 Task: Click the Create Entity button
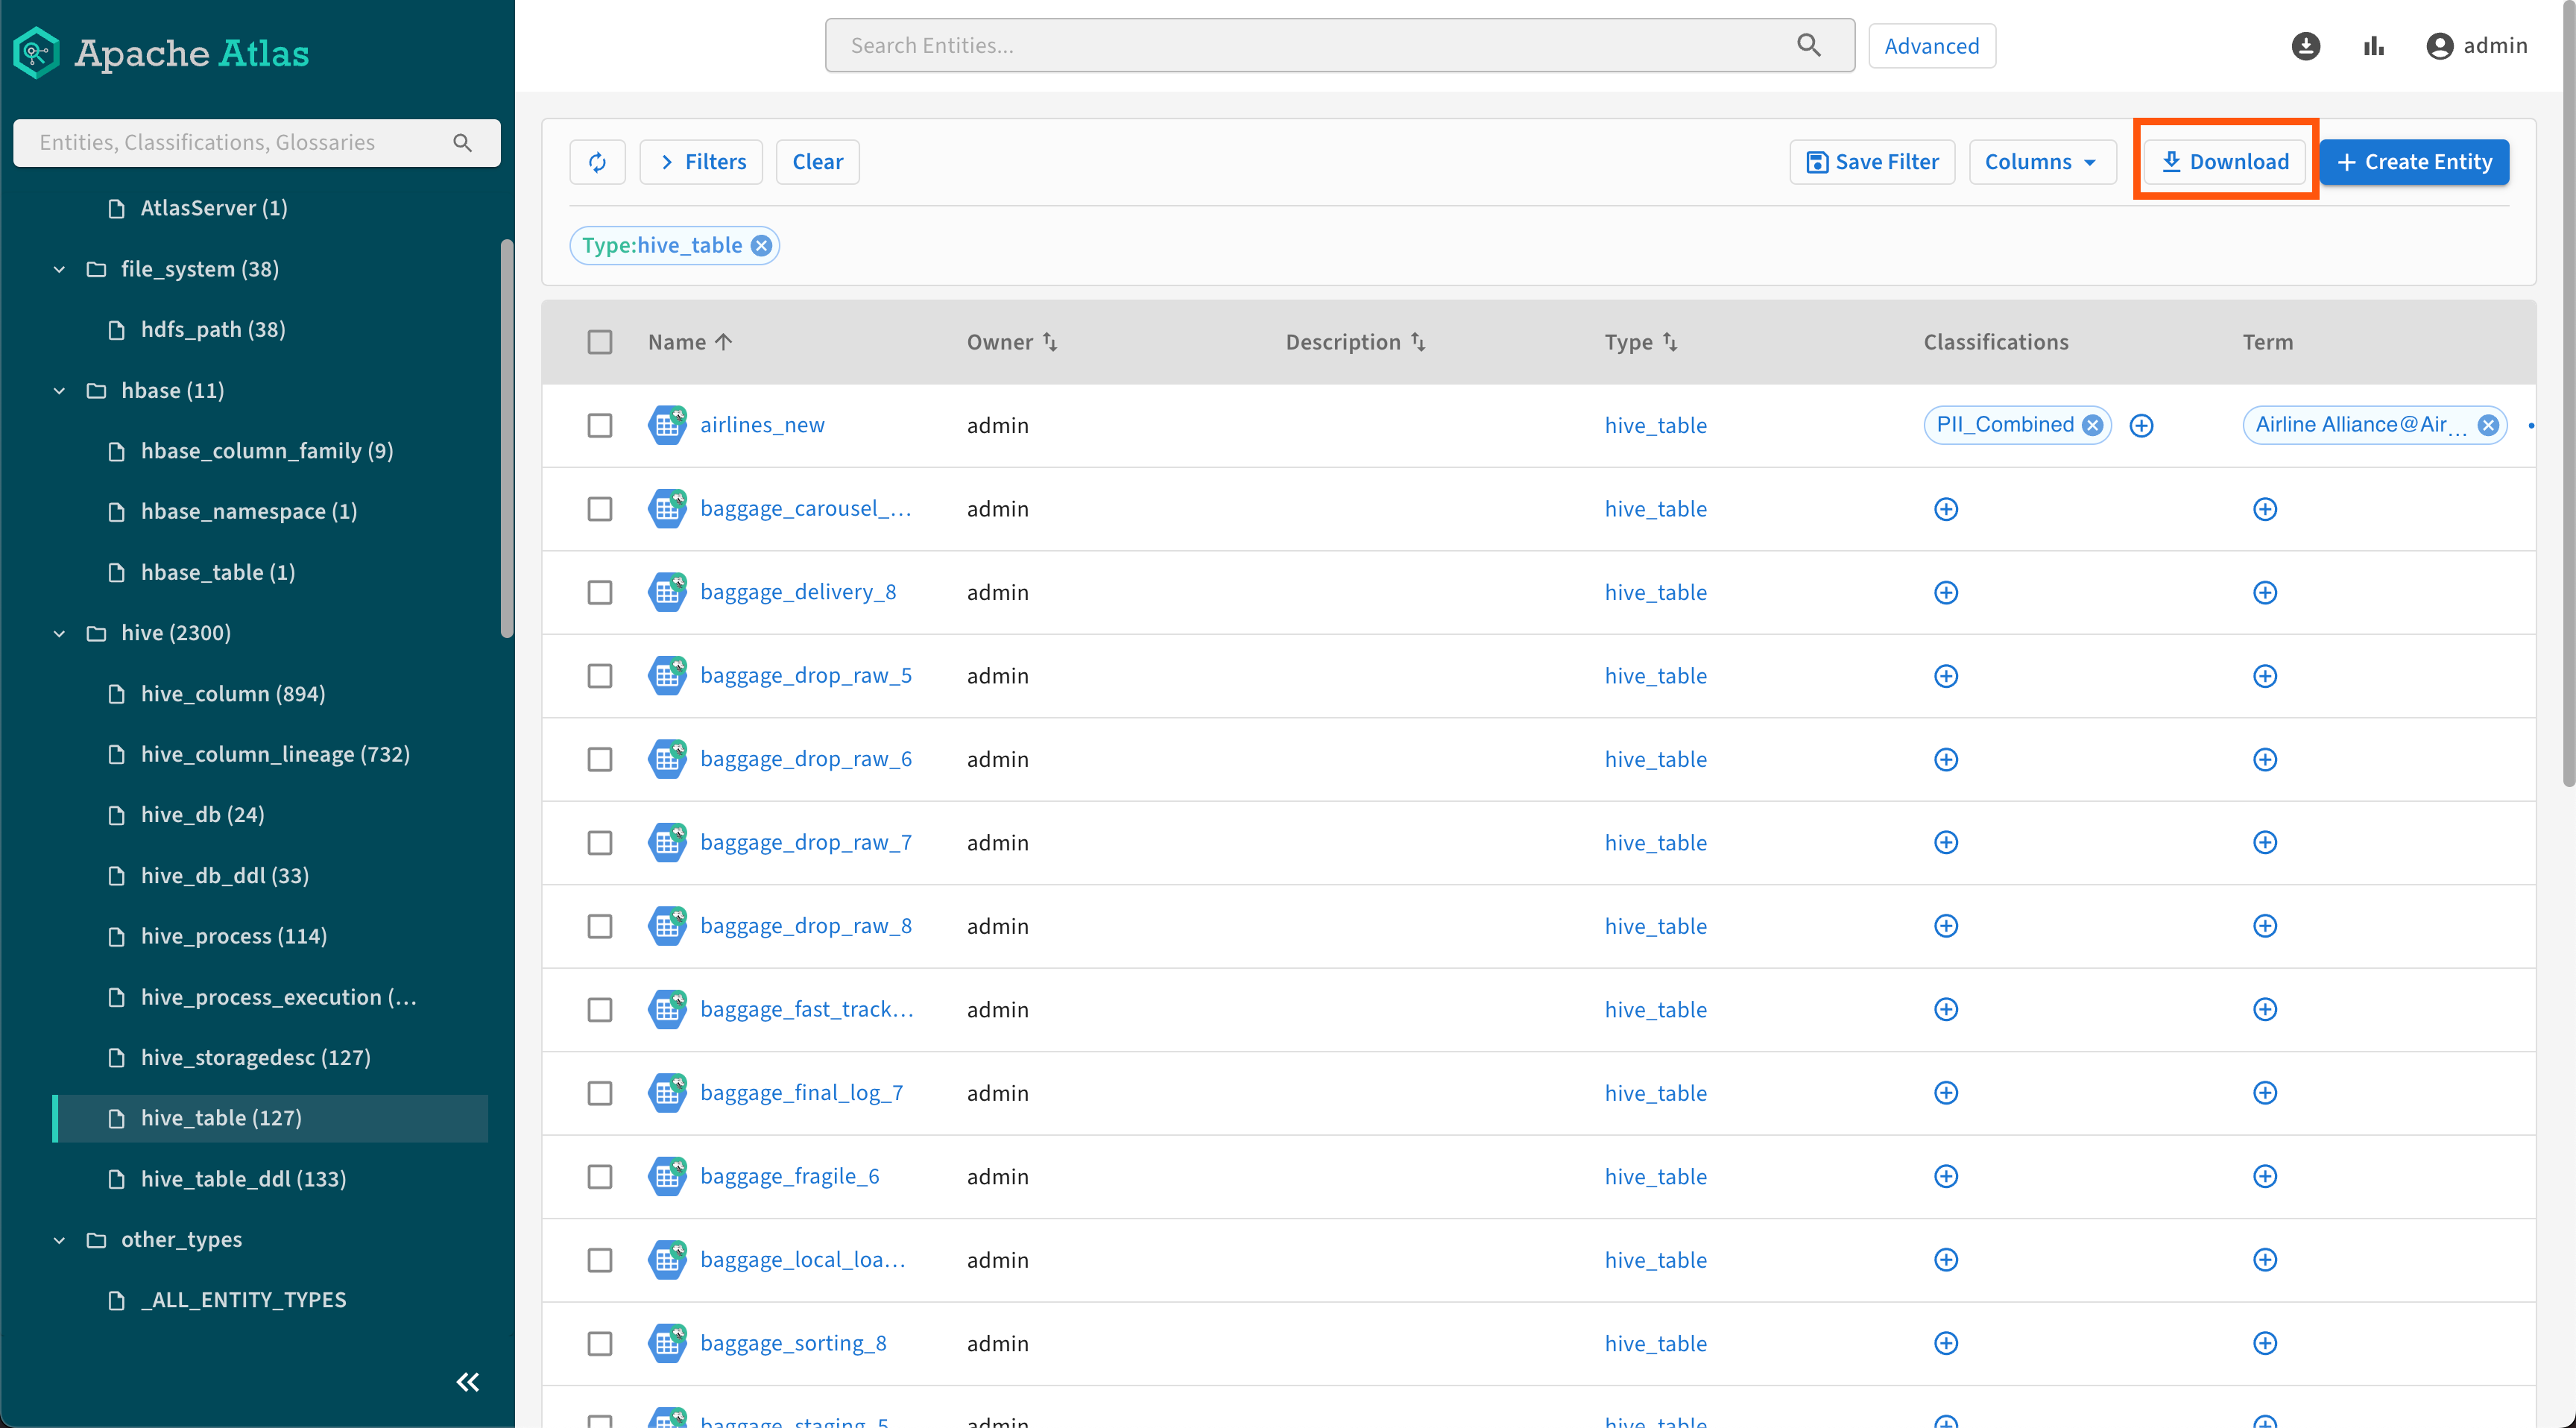[2413, 162]
